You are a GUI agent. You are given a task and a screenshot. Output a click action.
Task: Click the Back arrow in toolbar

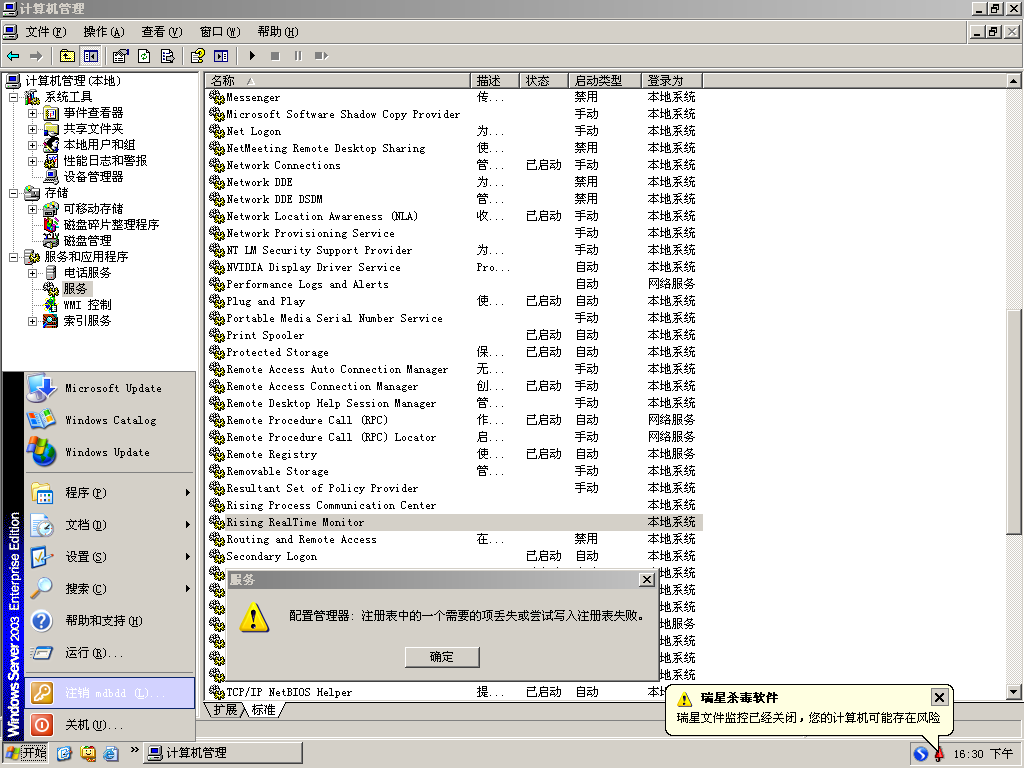[x=13, y=56]
